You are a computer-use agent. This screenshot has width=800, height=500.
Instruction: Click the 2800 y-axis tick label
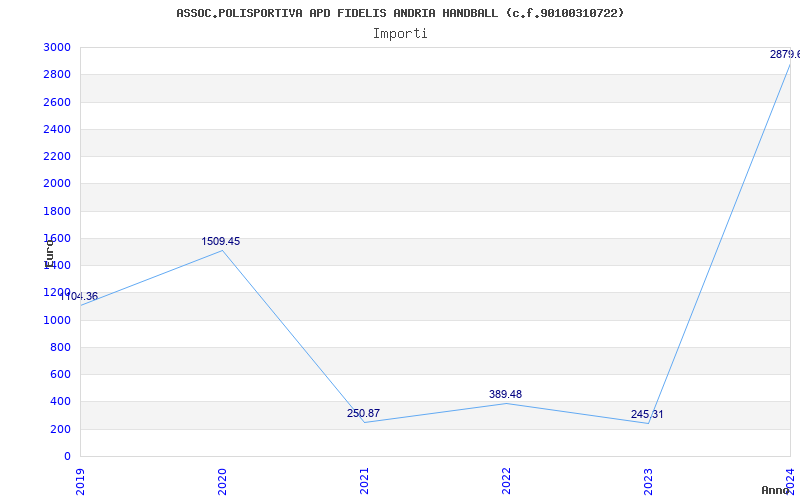(57, 74)
